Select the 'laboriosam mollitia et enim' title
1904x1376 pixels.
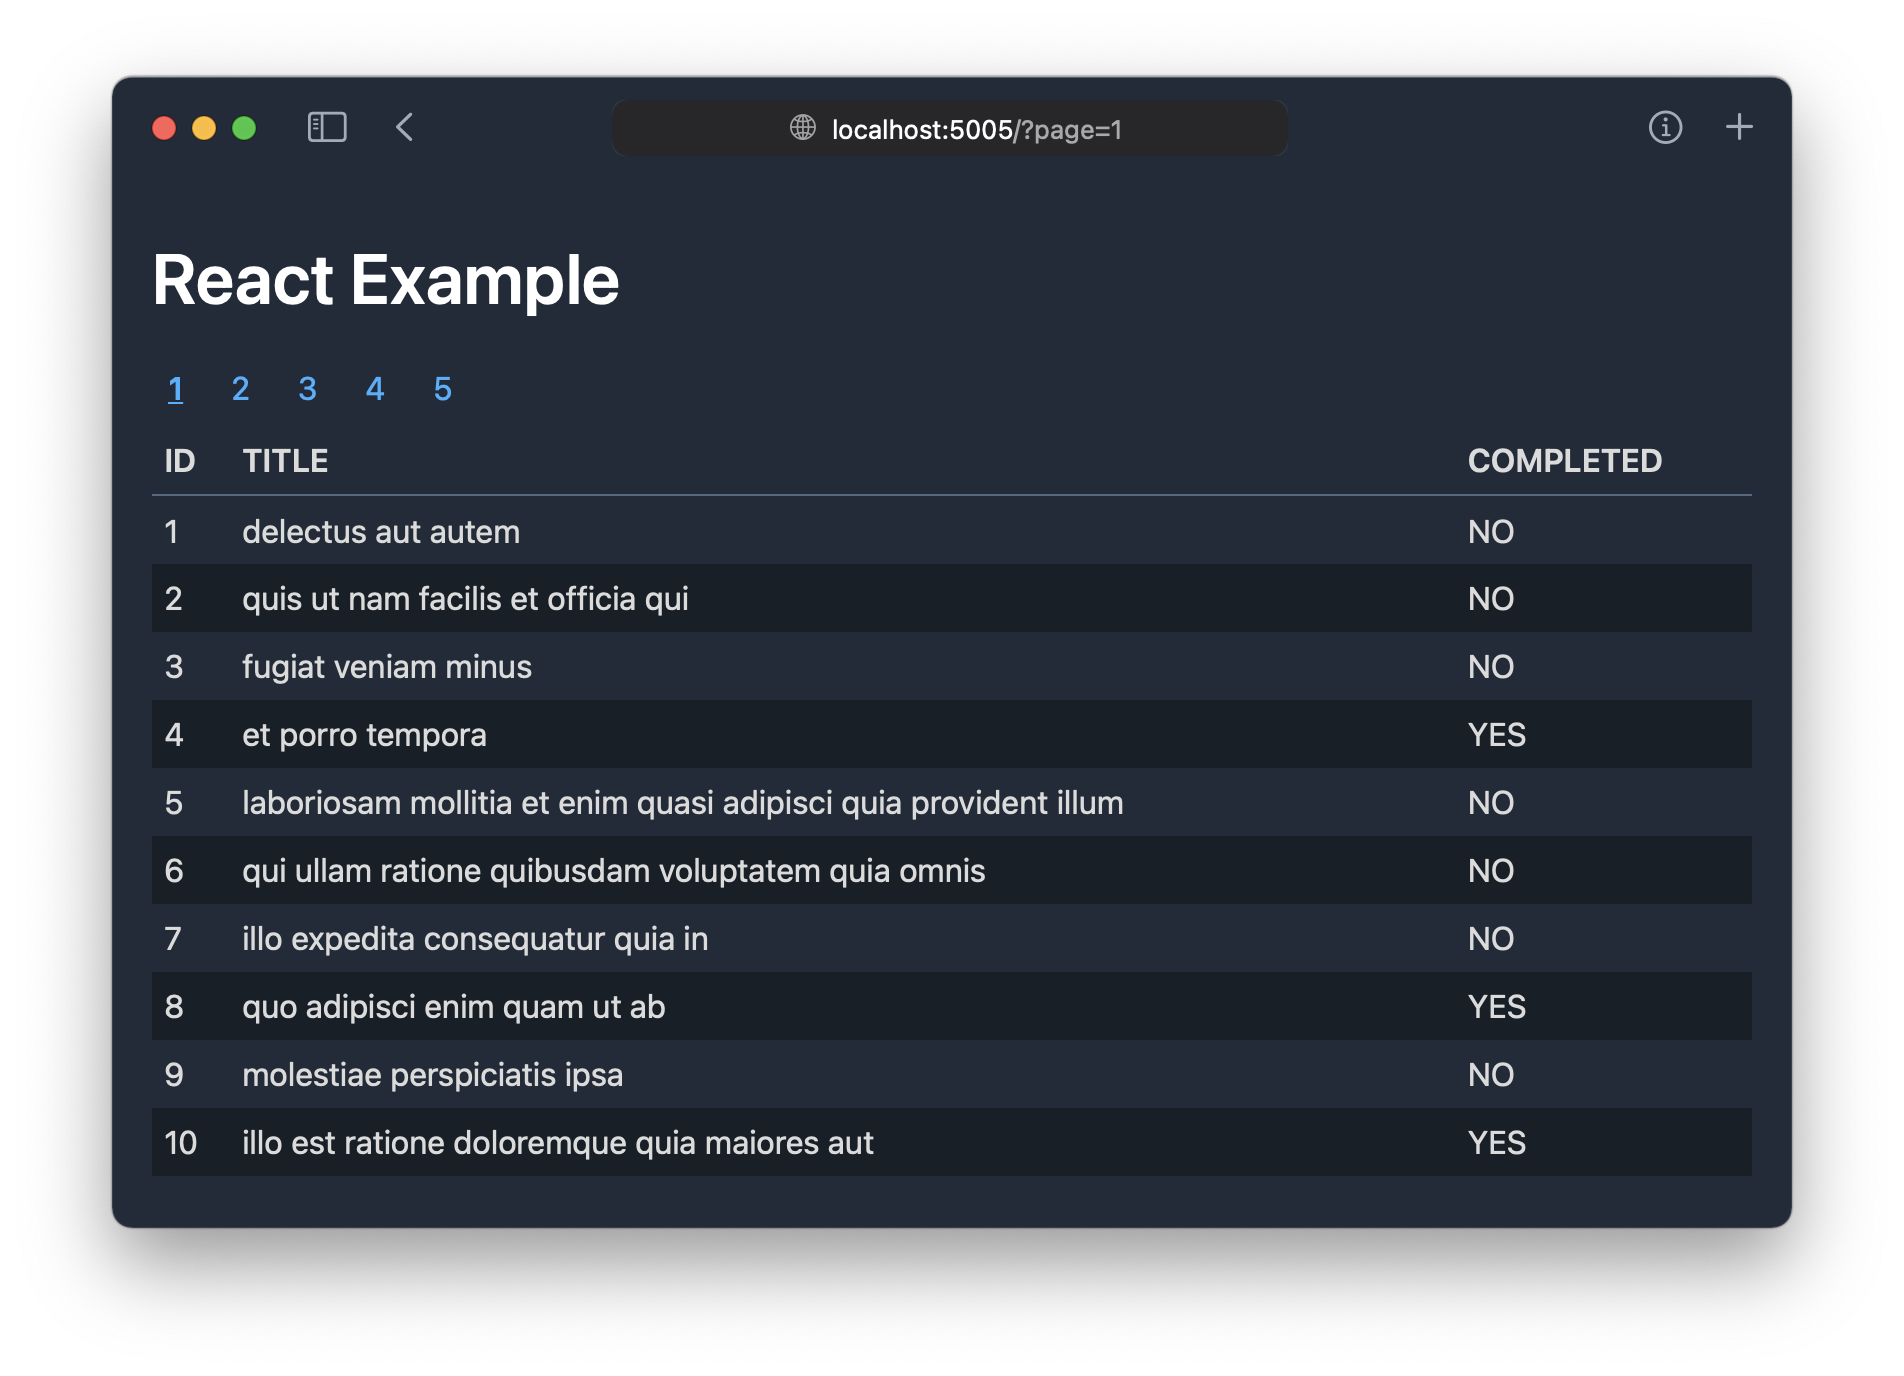[x=683, y=803]
